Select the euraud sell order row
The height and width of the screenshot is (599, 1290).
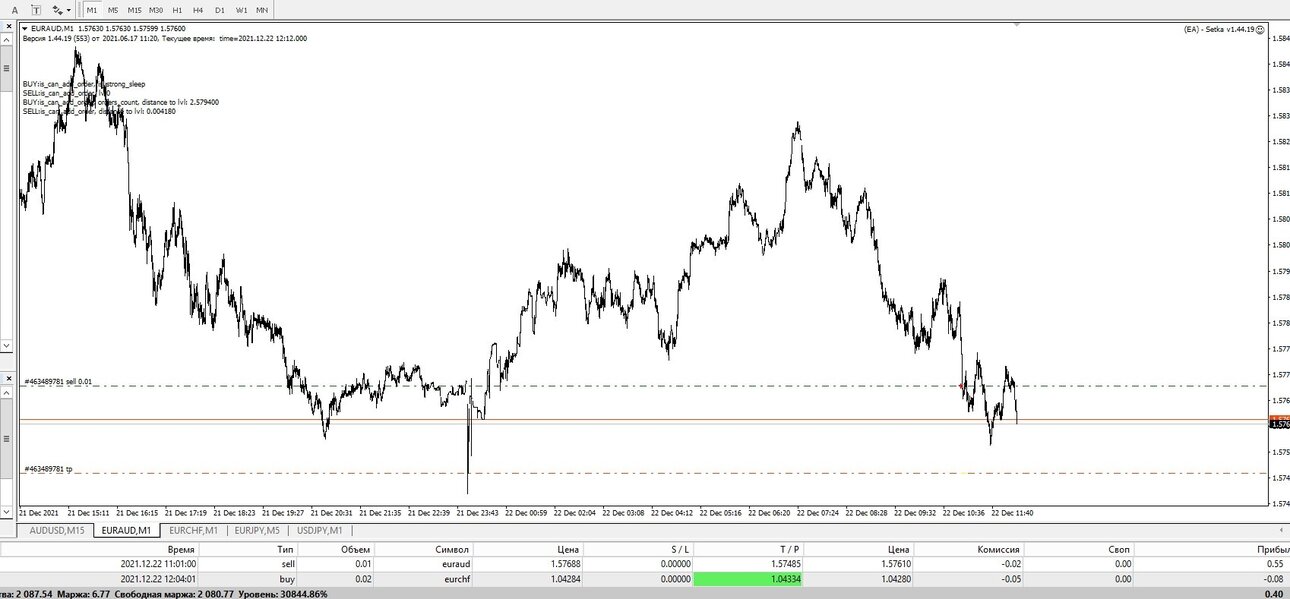point(645,564)
